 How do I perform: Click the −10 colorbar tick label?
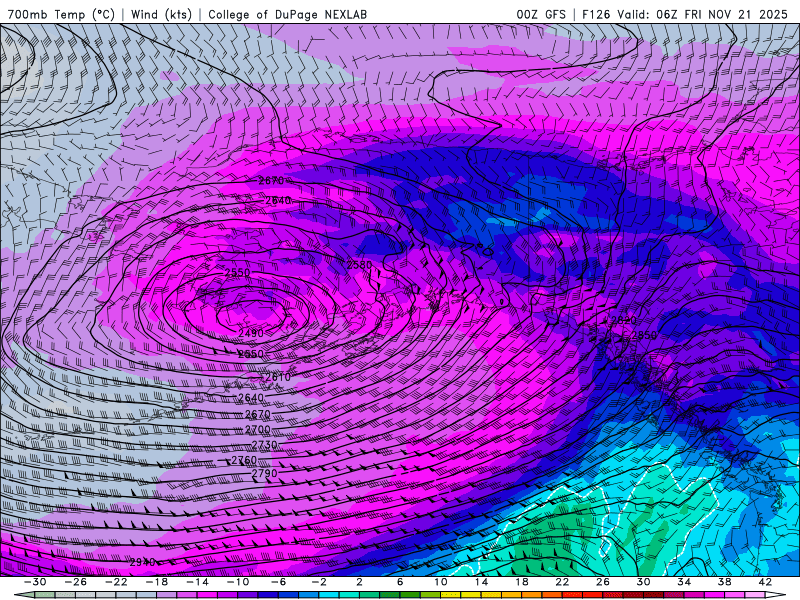(238, 582)
